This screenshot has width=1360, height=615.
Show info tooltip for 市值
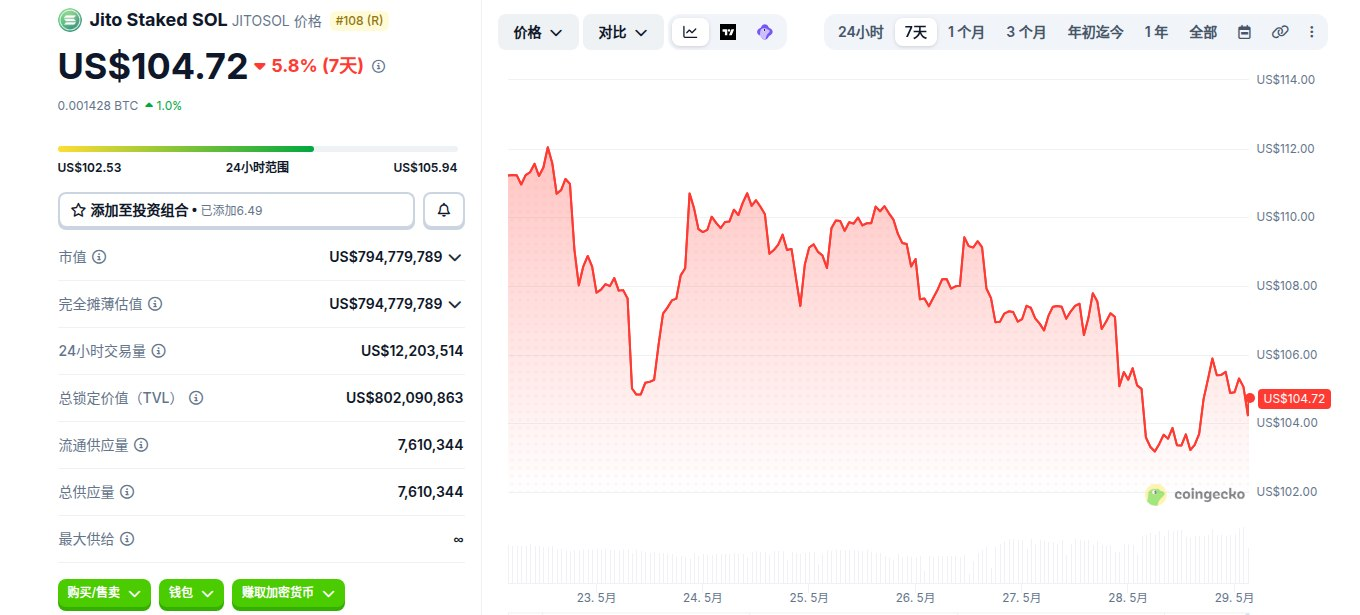pos(99,257)
